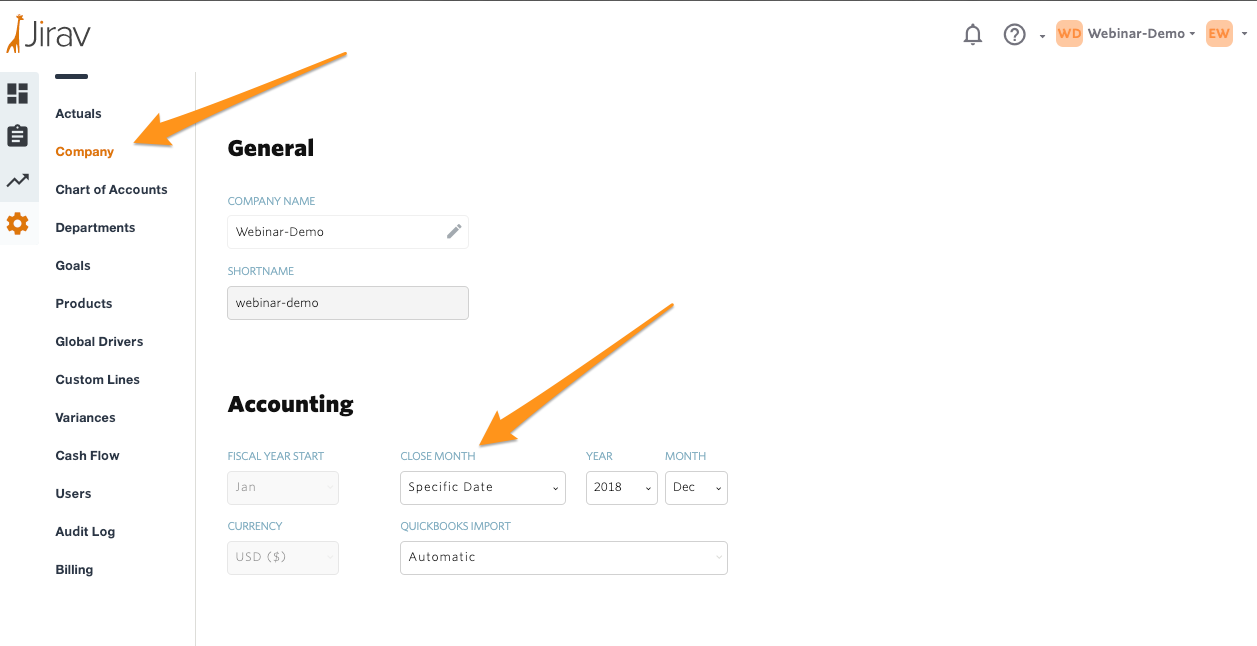Open the clipboard reports icon
The image size is (1257, 646).
(18, 136)
